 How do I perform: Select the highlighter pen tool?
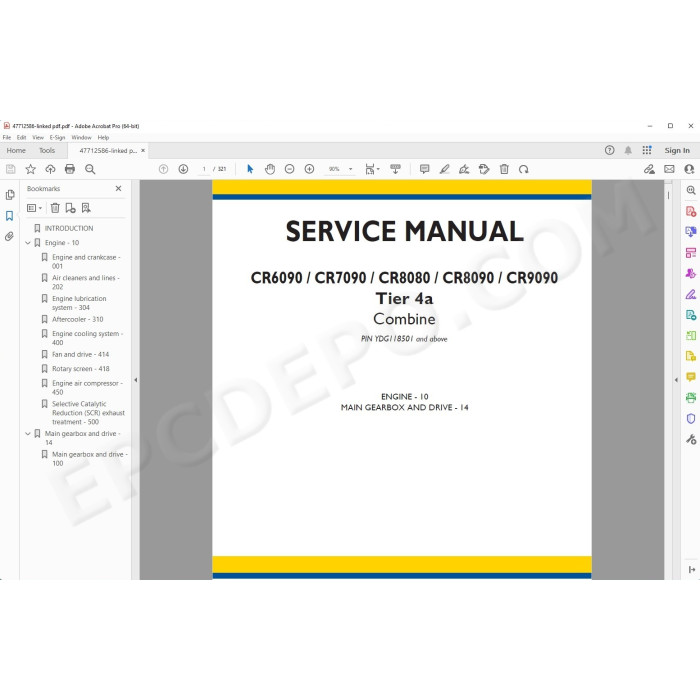[x=444, y=169]
